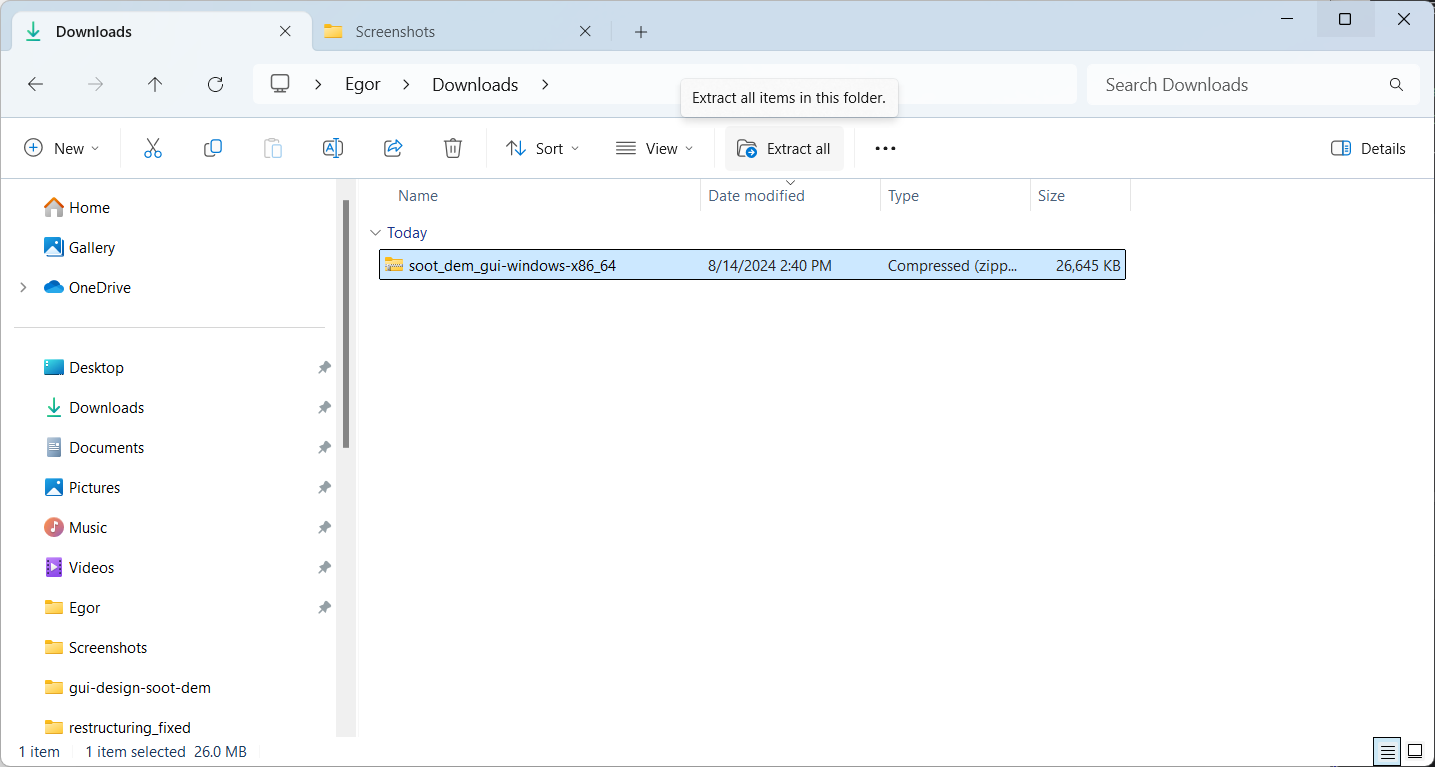Image resolution: width=1435 pixels, height=767 pixels.
Task: Open the Sort options dropdown
Action: [543, 148]
